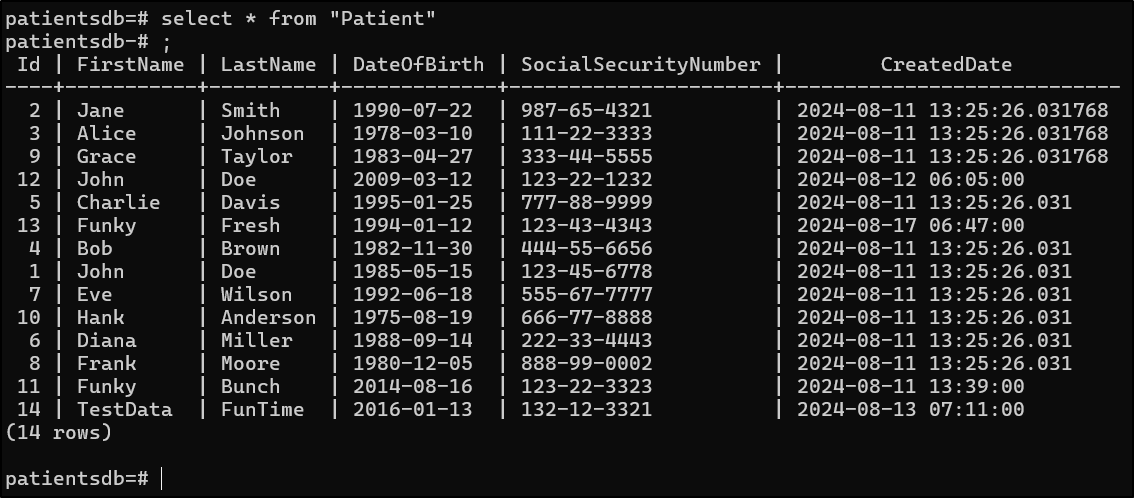Image resolution: width=1134 pixels, height=498 pixels.
Task: Click the last name FunTime
Action: point(262,410)
